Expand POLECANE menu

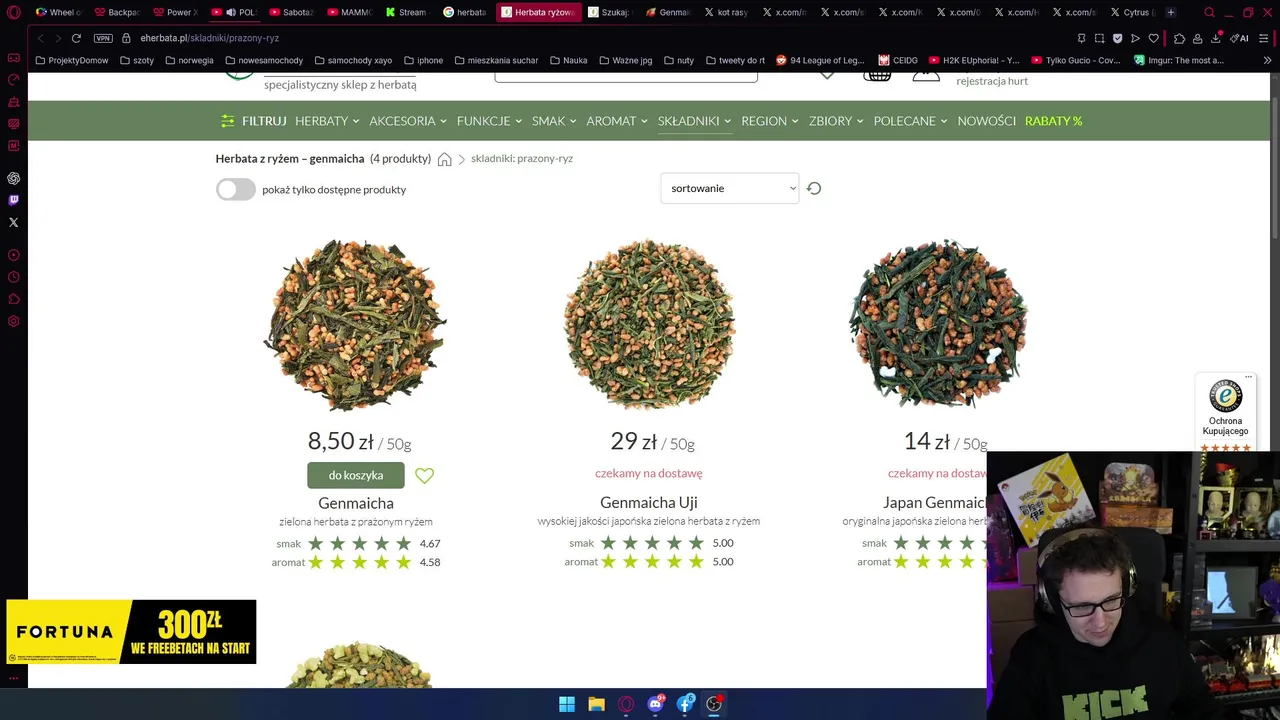(910, 121)
